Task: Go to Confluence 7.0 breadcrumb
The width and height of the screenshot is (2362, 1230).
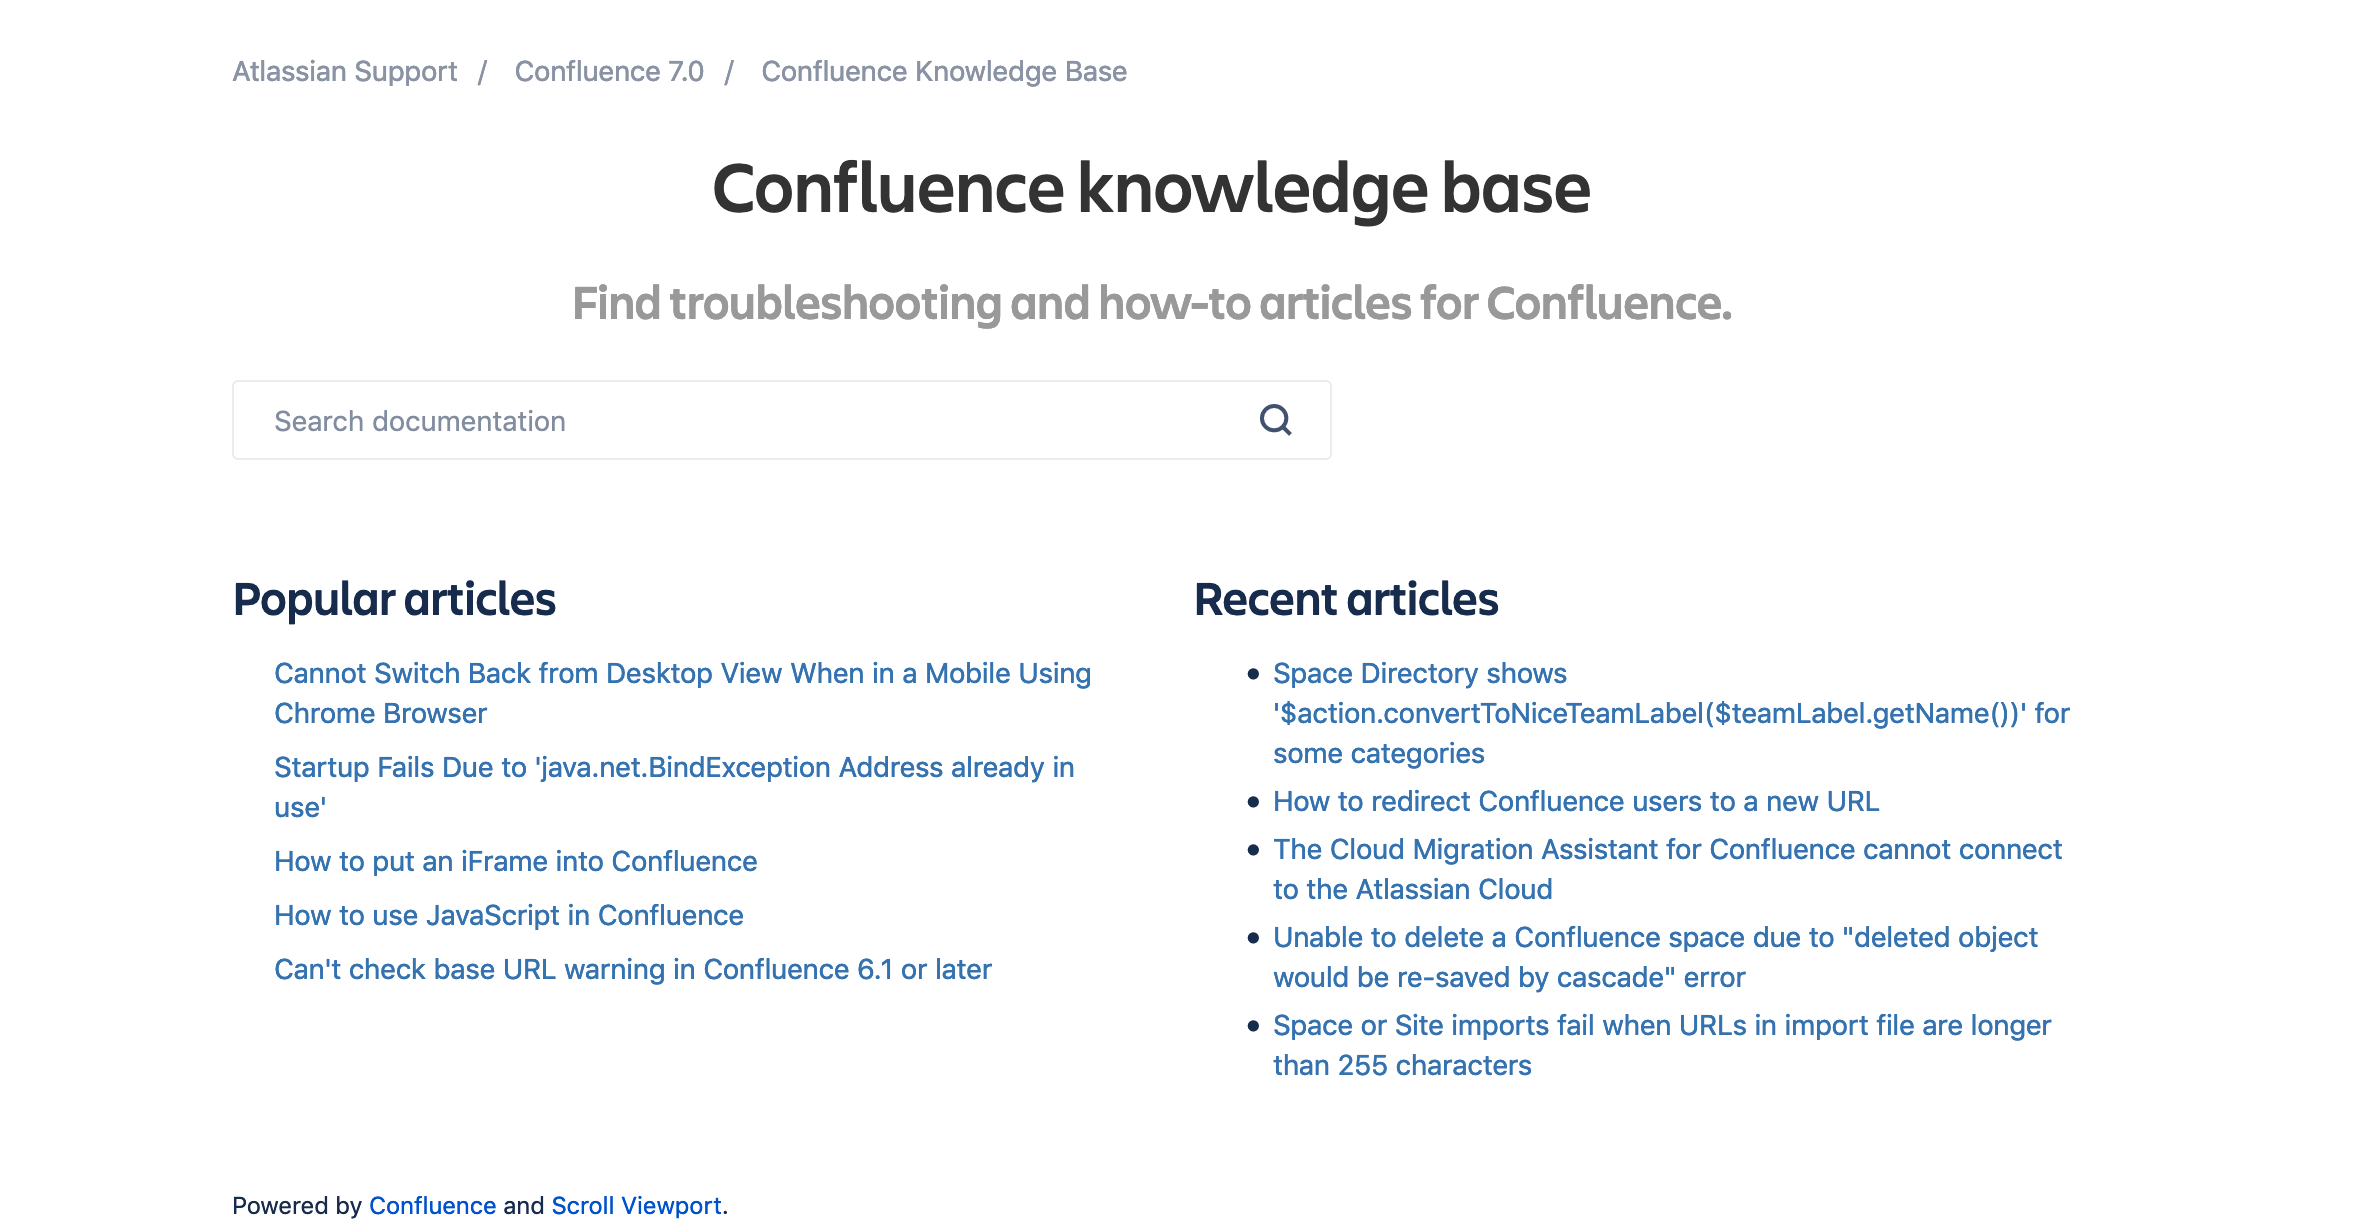Action: click(609, 72)
